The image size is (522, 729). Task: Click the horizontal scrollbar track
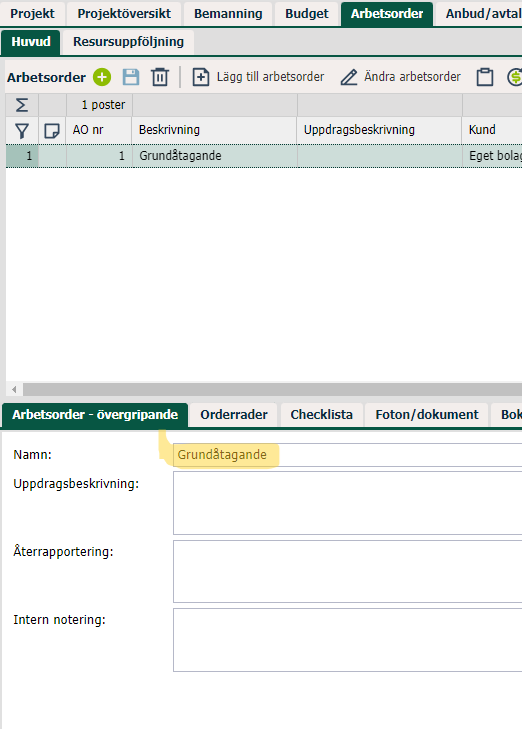[x=272, y=389]
